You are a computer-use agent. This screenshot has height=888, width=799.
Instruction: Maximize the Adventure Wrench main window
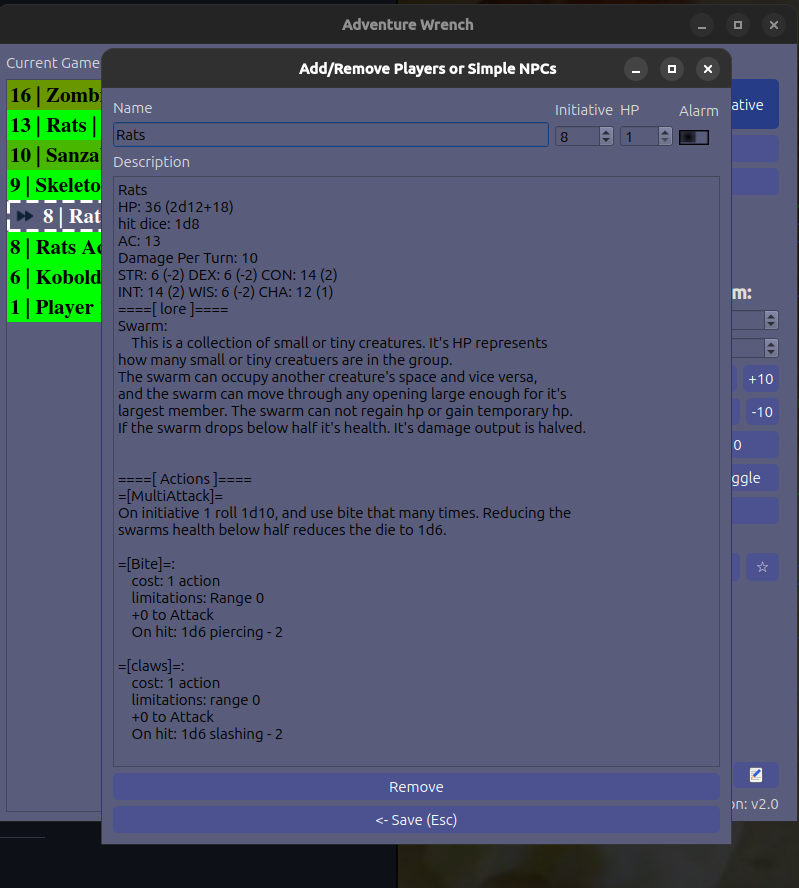click(x=737, y=25)
